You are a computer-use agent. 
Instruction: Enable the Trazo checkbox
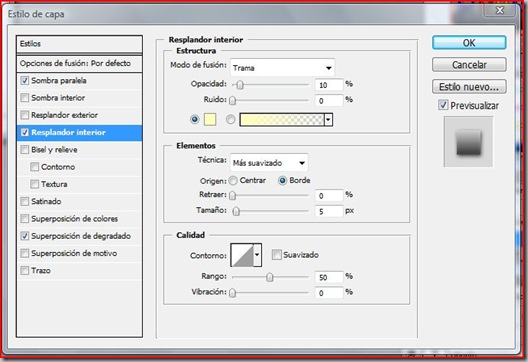tap(25, 270)
